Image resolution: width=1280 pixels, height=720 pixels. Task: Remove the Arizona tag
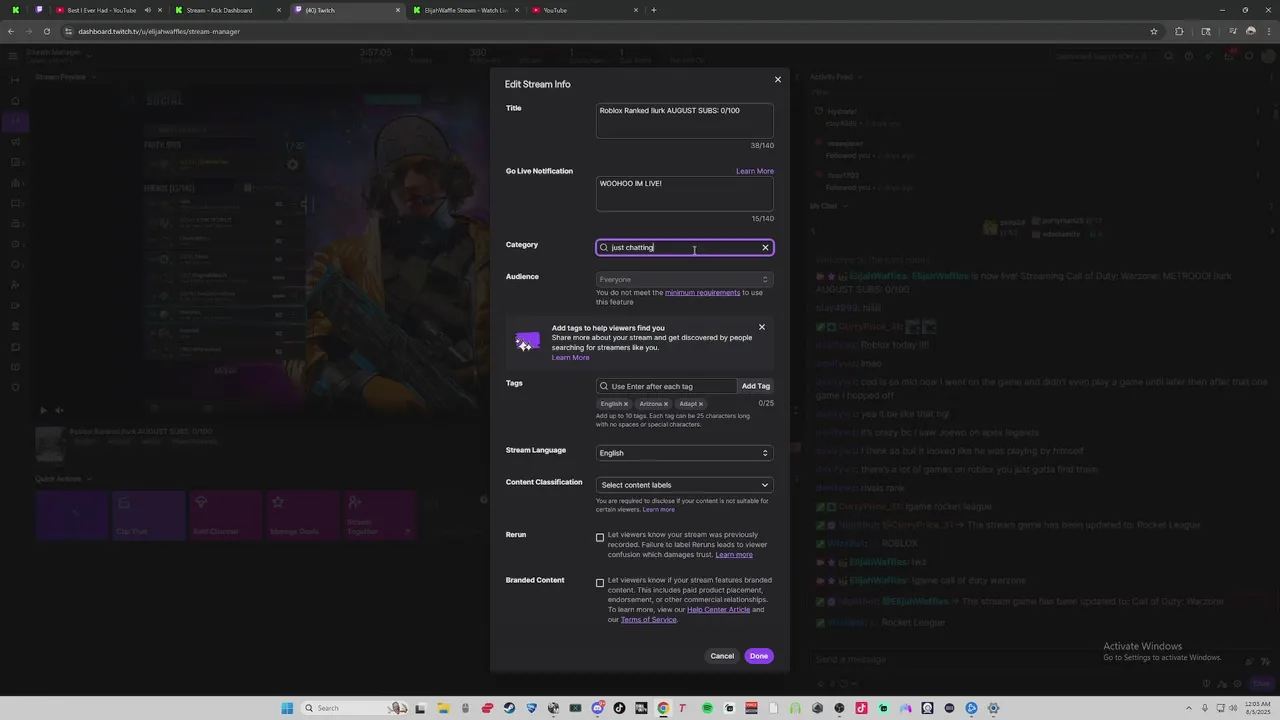coord(666,404)
